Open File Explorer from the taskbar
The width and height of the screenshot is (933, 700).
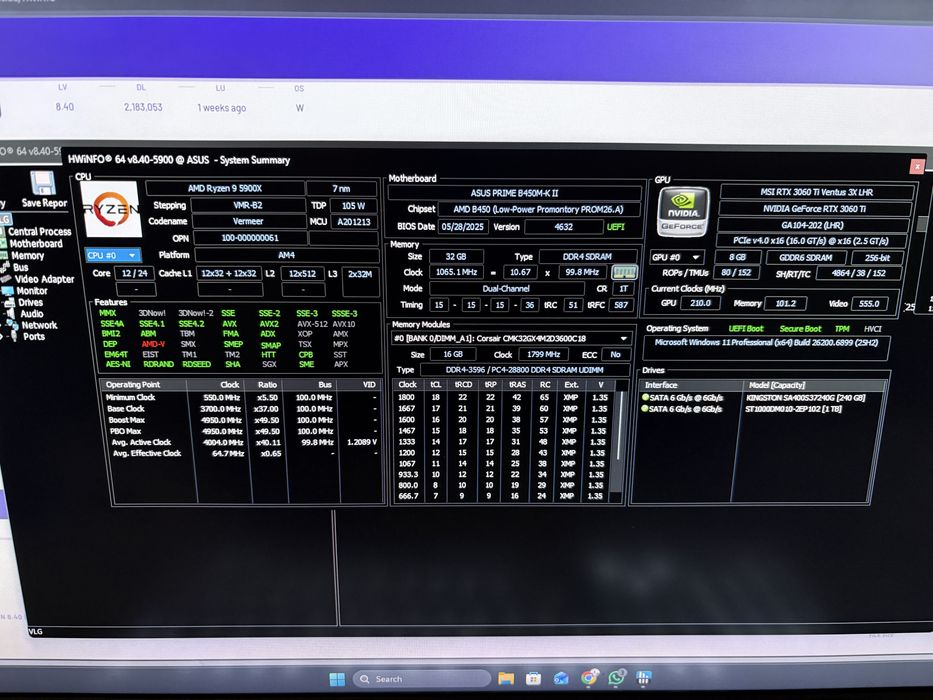point(506,679)
